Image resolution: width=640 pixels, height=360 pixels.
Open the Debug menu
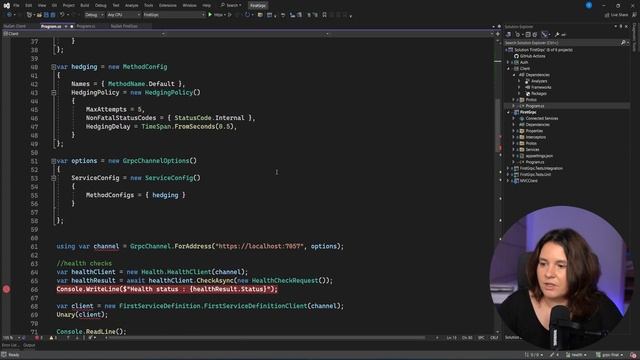[x=100, y=5]
